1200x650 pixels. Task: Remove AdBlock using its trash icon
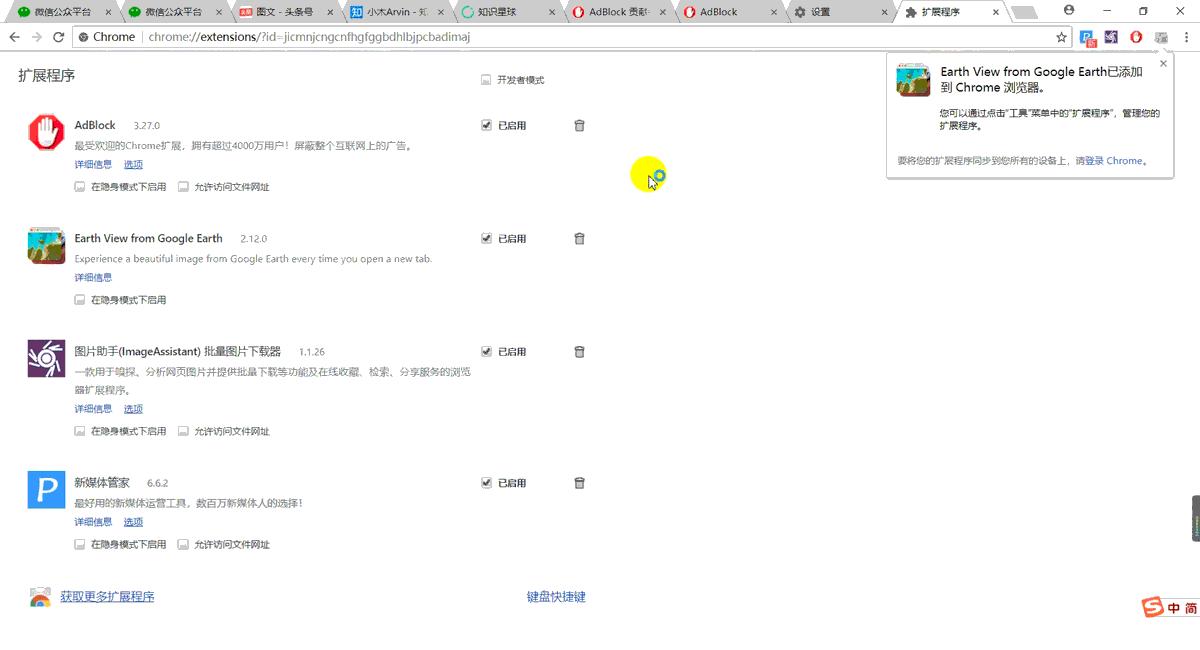click(579, 126)
